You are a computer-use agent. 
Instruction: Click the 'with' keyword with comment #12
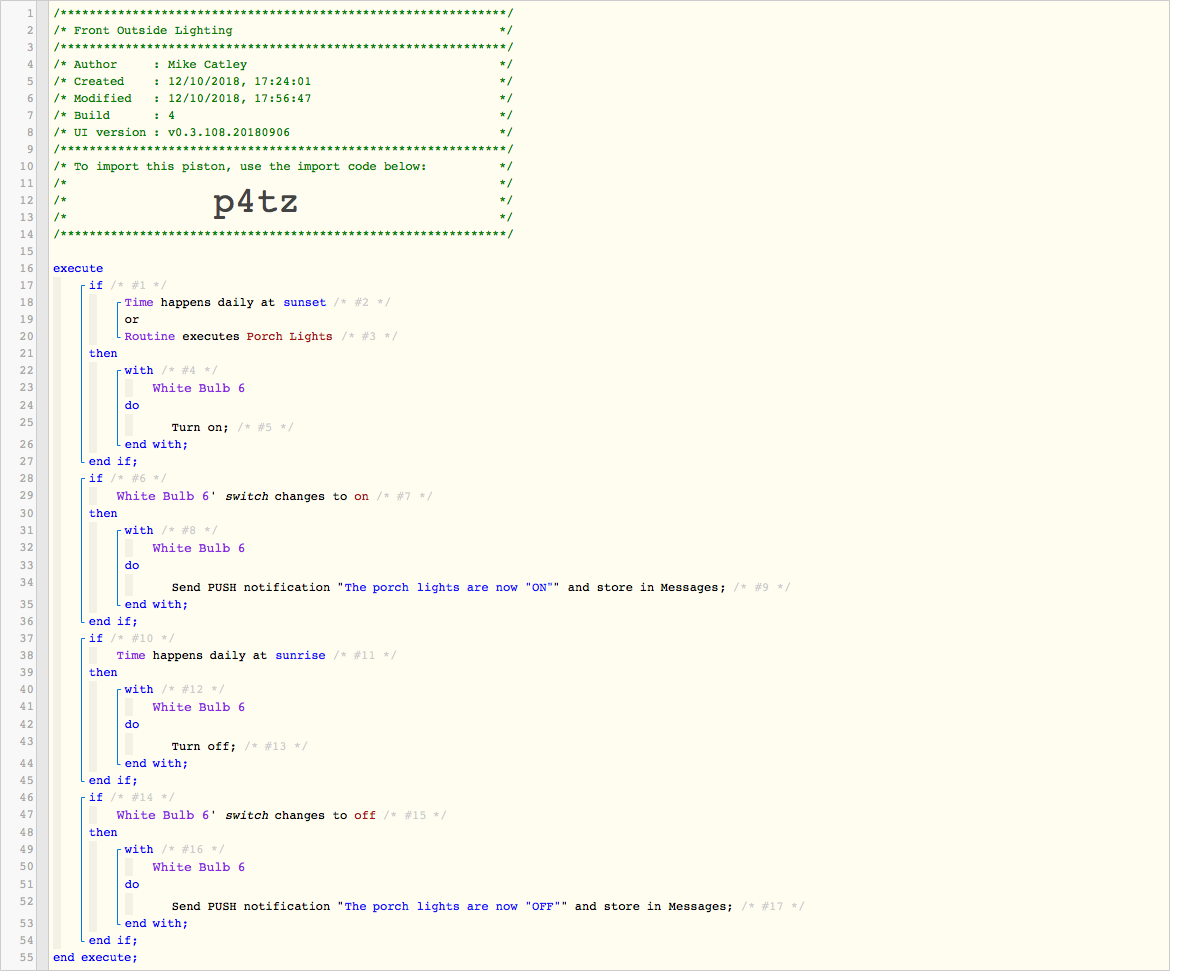click(x=139, y=689)
